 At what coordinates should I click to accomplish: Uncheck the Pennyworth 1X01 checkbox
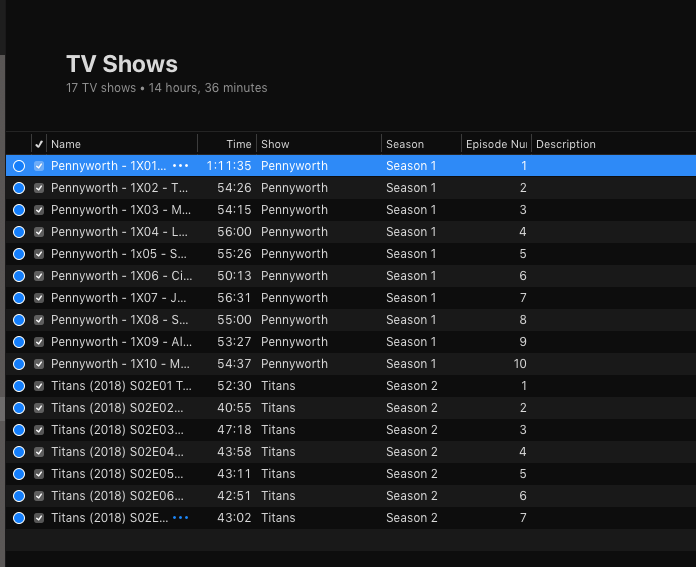pyautogui.click(x=39, y=166)
